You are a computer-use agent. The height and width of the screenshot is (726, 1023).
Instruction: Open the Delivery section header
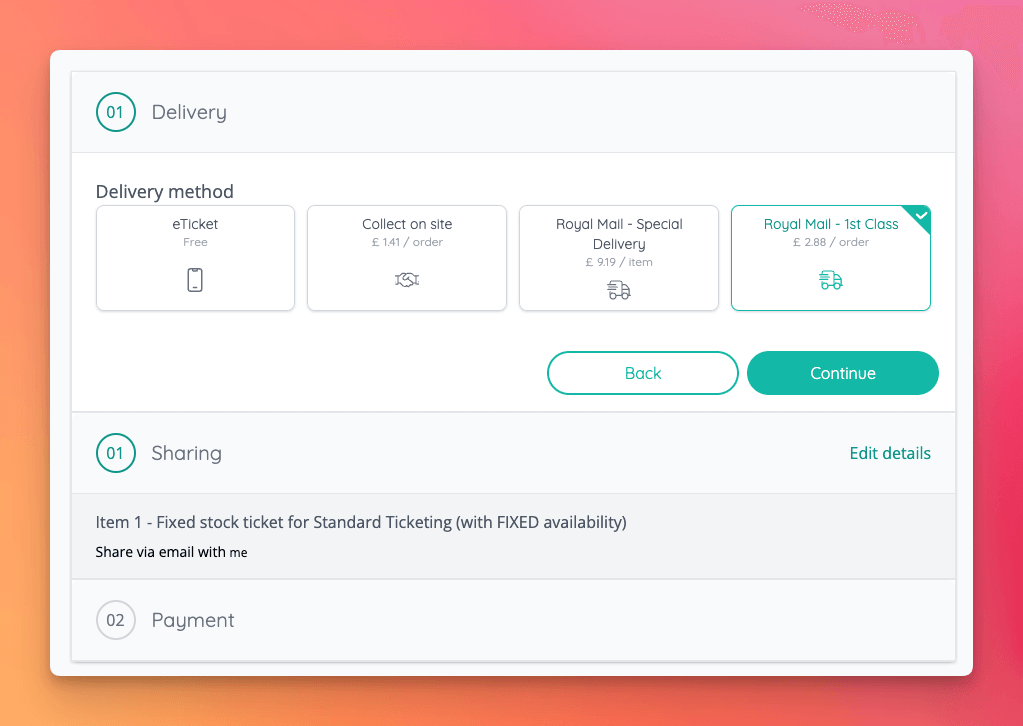(513, 112)
